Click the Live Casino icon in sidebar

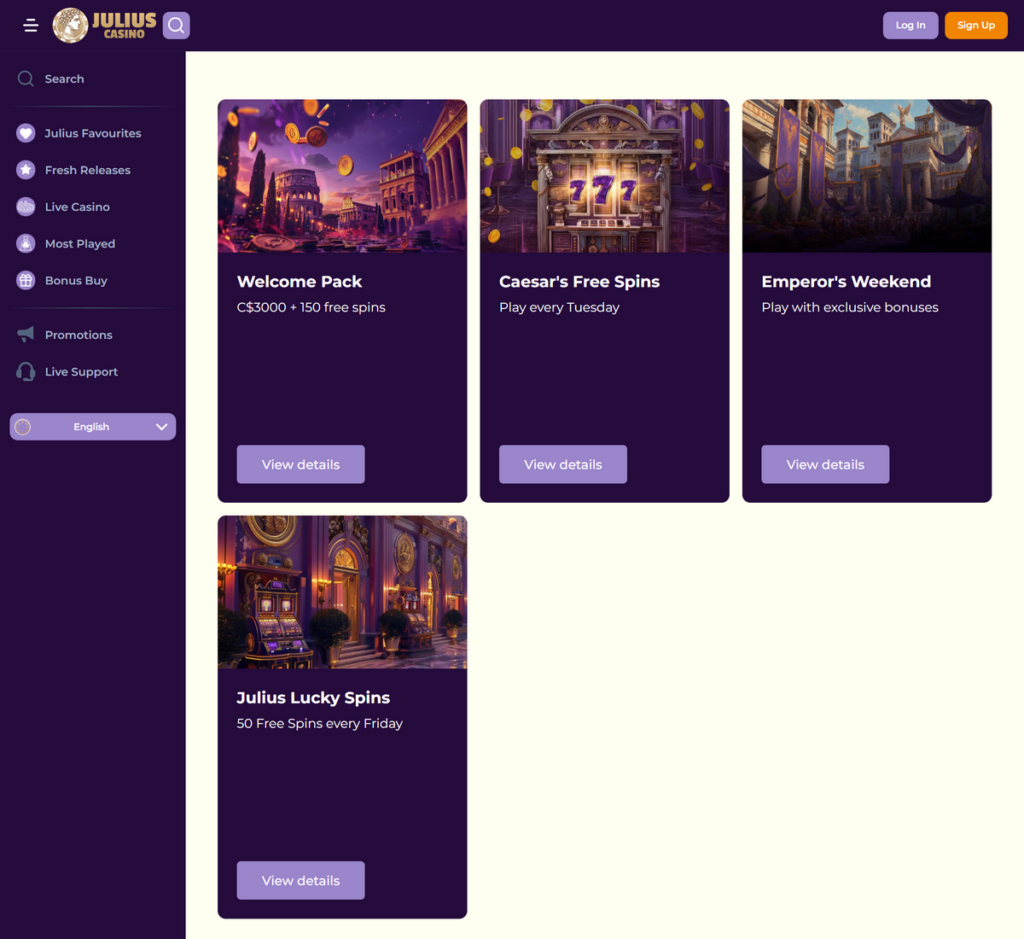[x=26, y=207]
